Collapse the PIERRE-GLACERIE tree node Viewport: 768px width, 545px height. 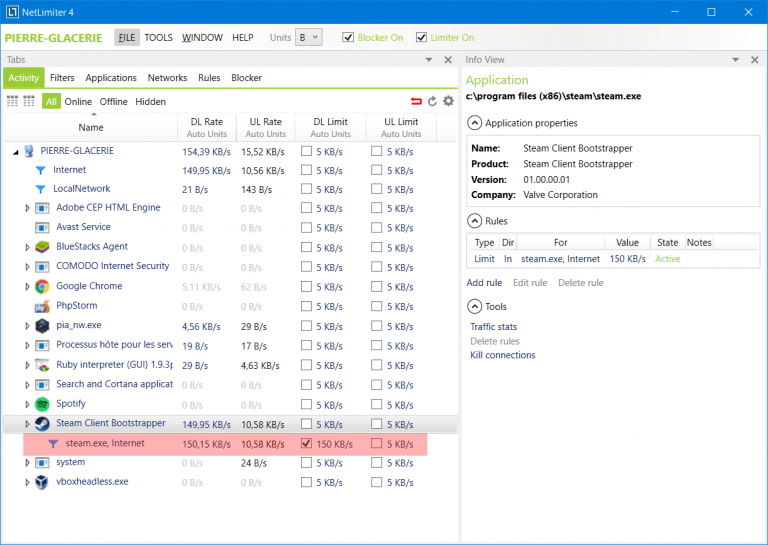point(16,152)
